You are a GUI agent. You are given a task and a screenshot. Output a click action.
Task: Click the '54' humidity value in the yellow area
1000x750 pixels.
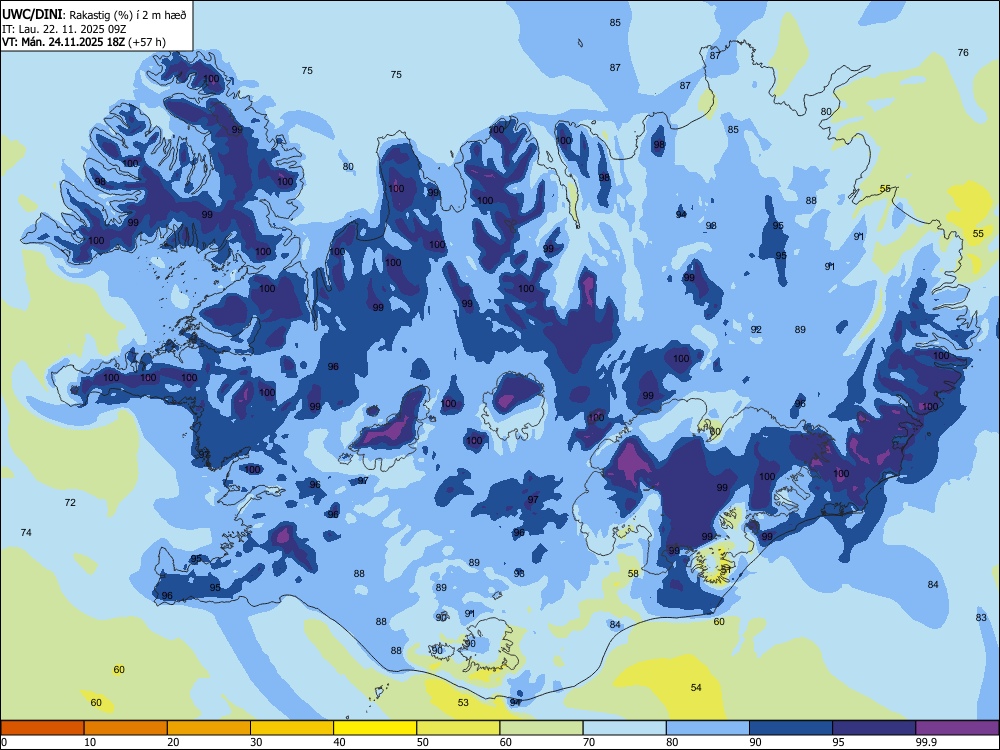coord(696,687)
